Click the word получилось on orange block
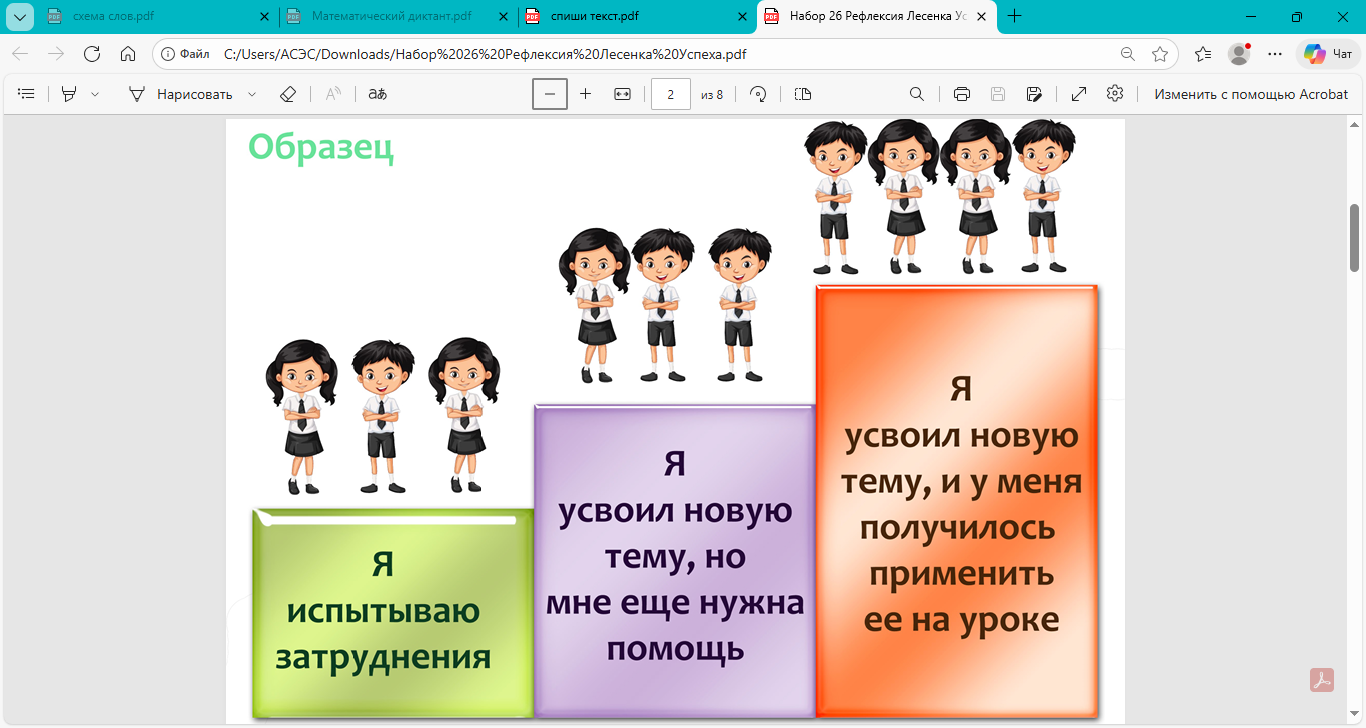1366x728 pixels. tap(957, 528)
